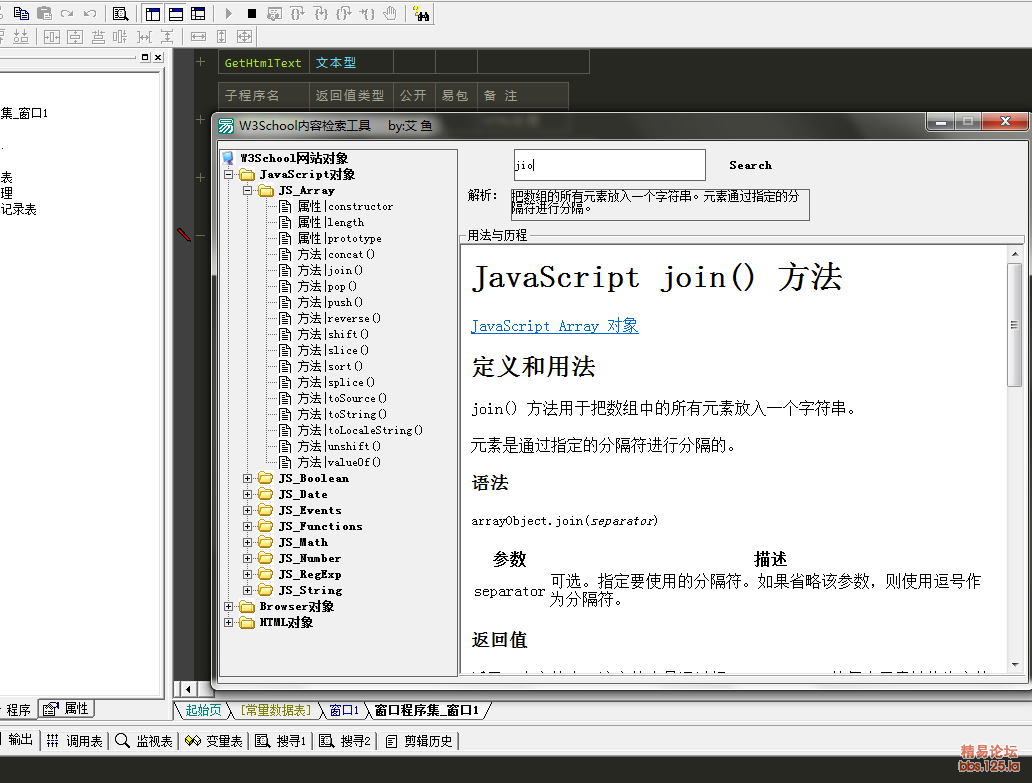
Task: Click the vertical spacing distribution icon
Action: tap(167, 37)
